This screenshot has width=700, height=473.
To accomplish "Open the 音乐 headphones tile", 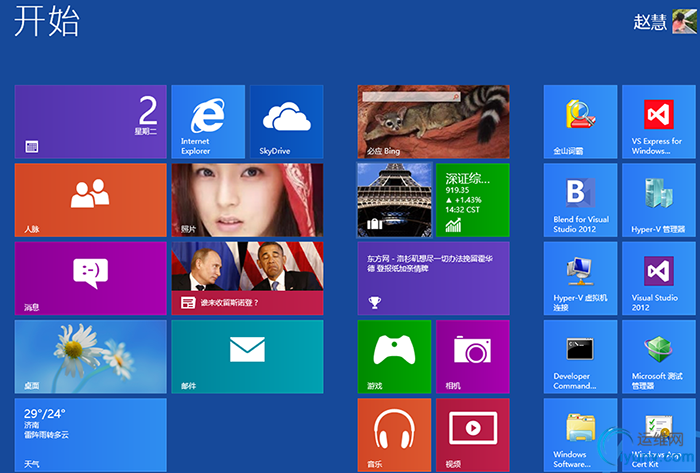I will coord(394,433).
